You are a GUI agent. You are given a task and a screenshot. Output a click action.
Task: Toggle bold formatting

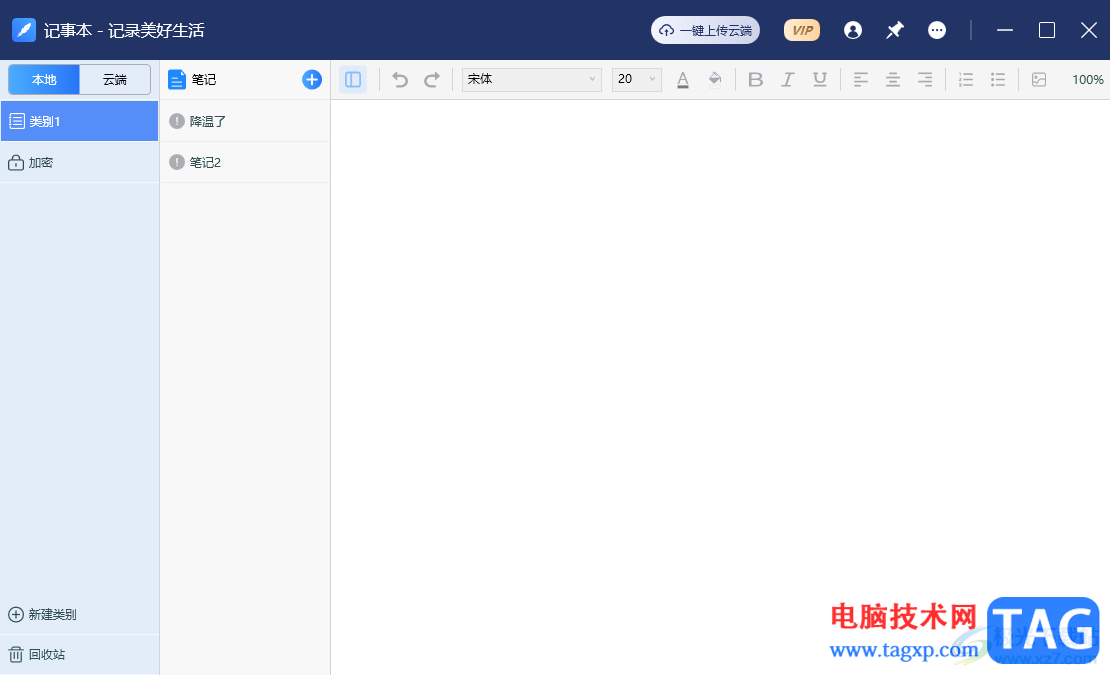[755, 79]
